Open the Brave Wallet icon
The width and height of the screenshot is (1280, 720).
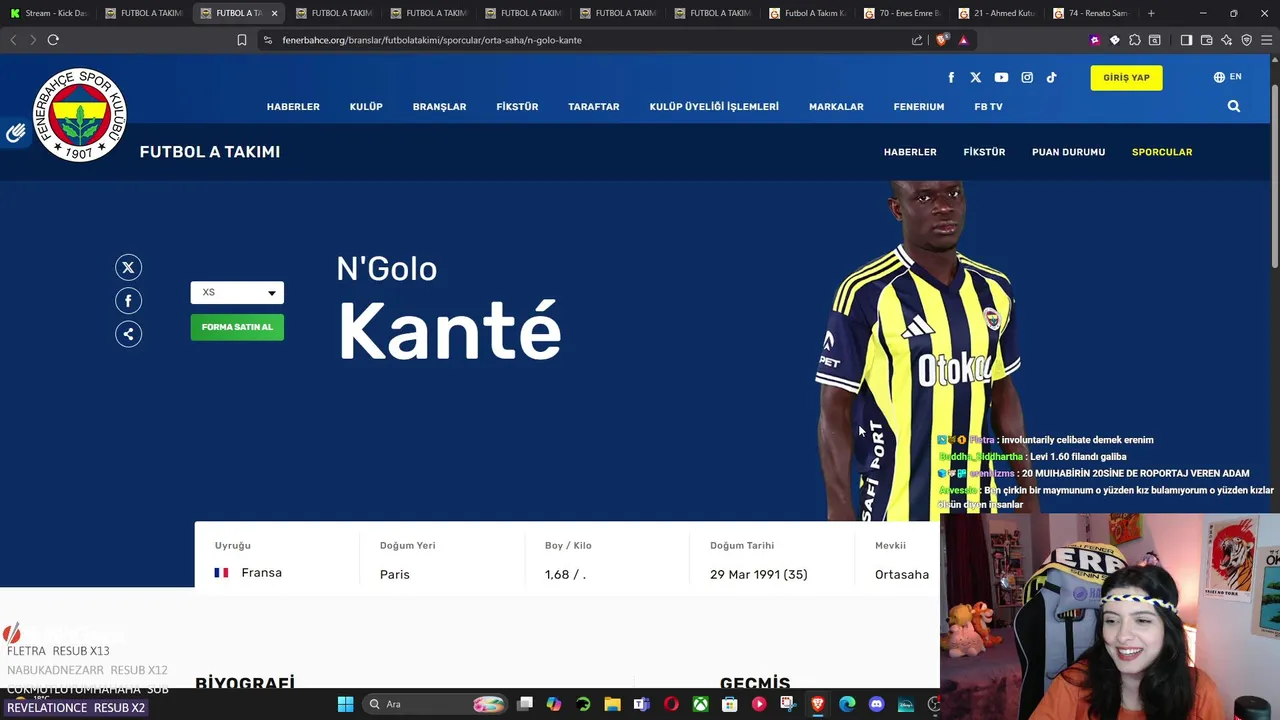click(x=1206, y=40)
